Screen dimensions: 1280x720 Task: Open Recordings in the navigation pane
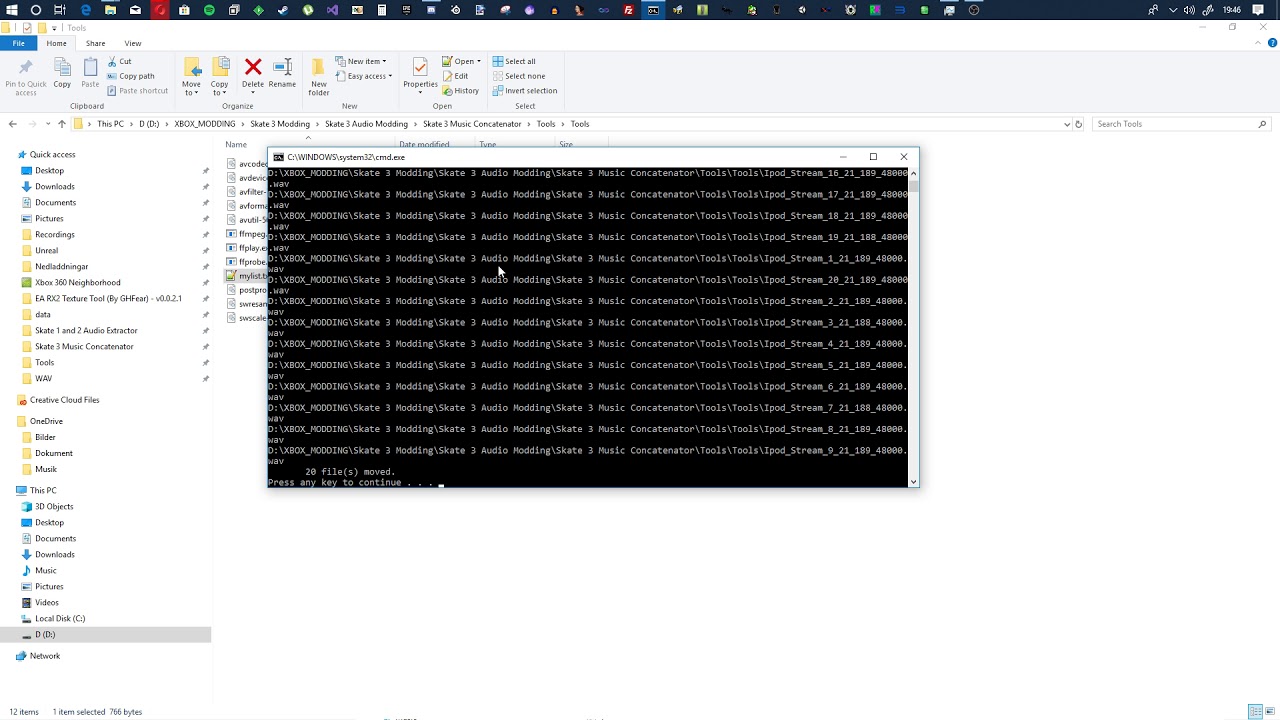pyautogui.click(x=55, y=235)
